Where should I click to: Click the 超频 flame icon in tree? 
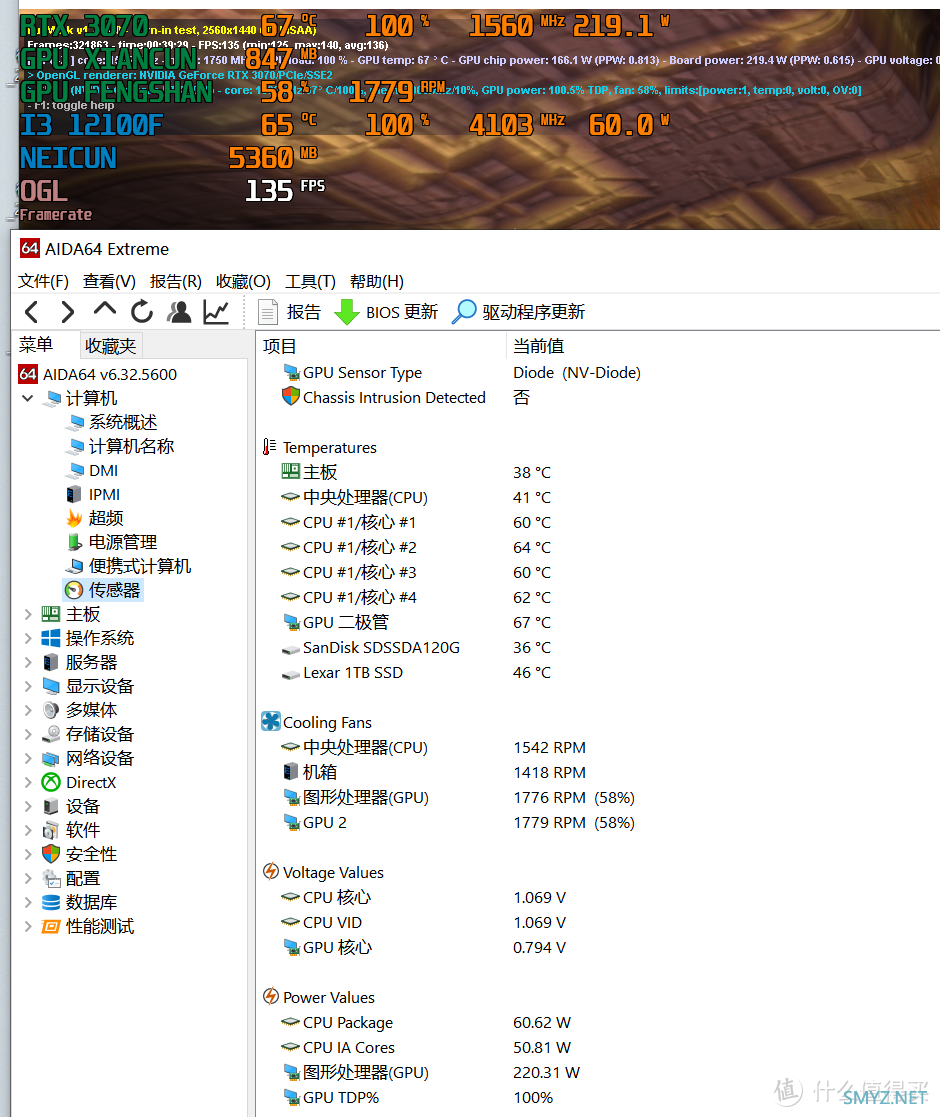point(75,518)
